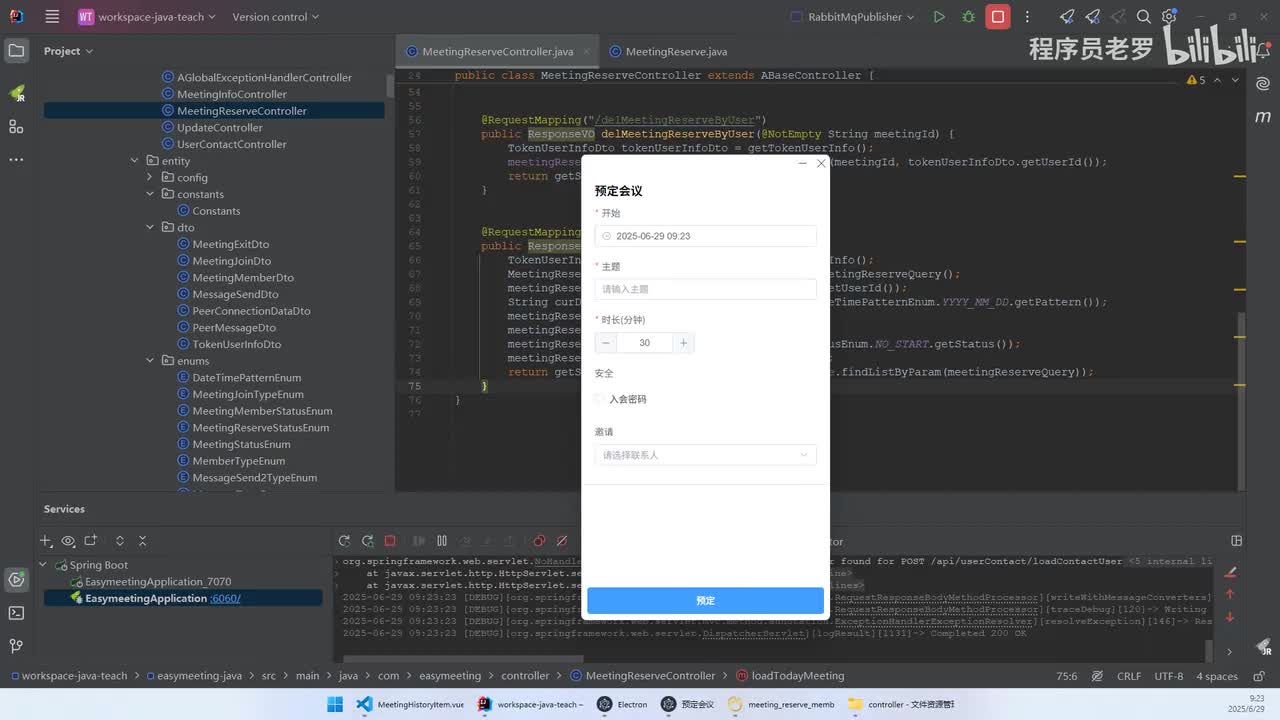
Task: Open the :6060/ application link
Action: (x=226, y=599)
